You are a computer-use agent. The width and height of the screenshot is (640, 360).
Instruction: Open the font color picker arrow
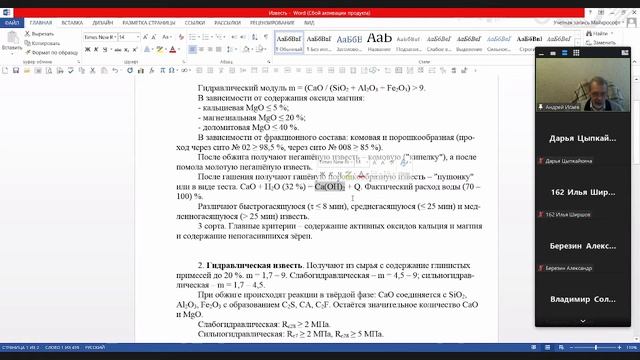pos(179,49)
